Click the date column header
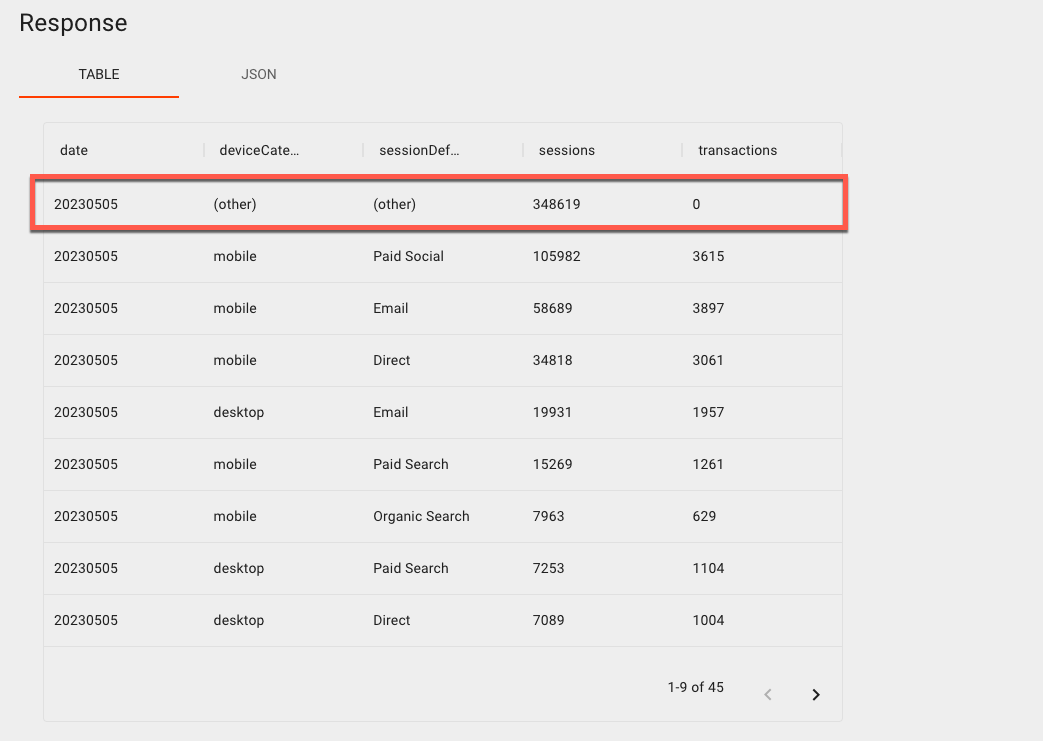The image size is (1043, 741). click(74, 150)
